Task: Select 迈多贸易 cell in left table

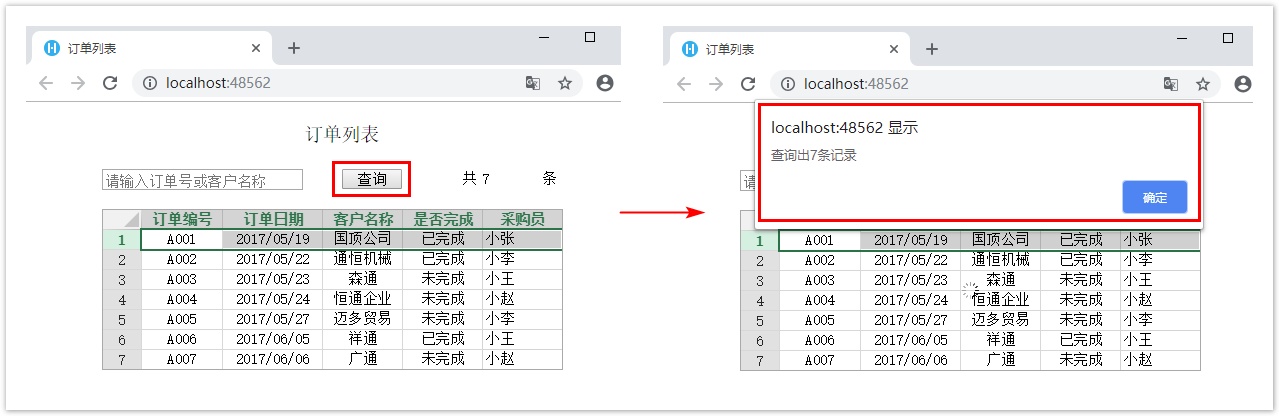Action: pyautogui.click(x=363, y=319)
